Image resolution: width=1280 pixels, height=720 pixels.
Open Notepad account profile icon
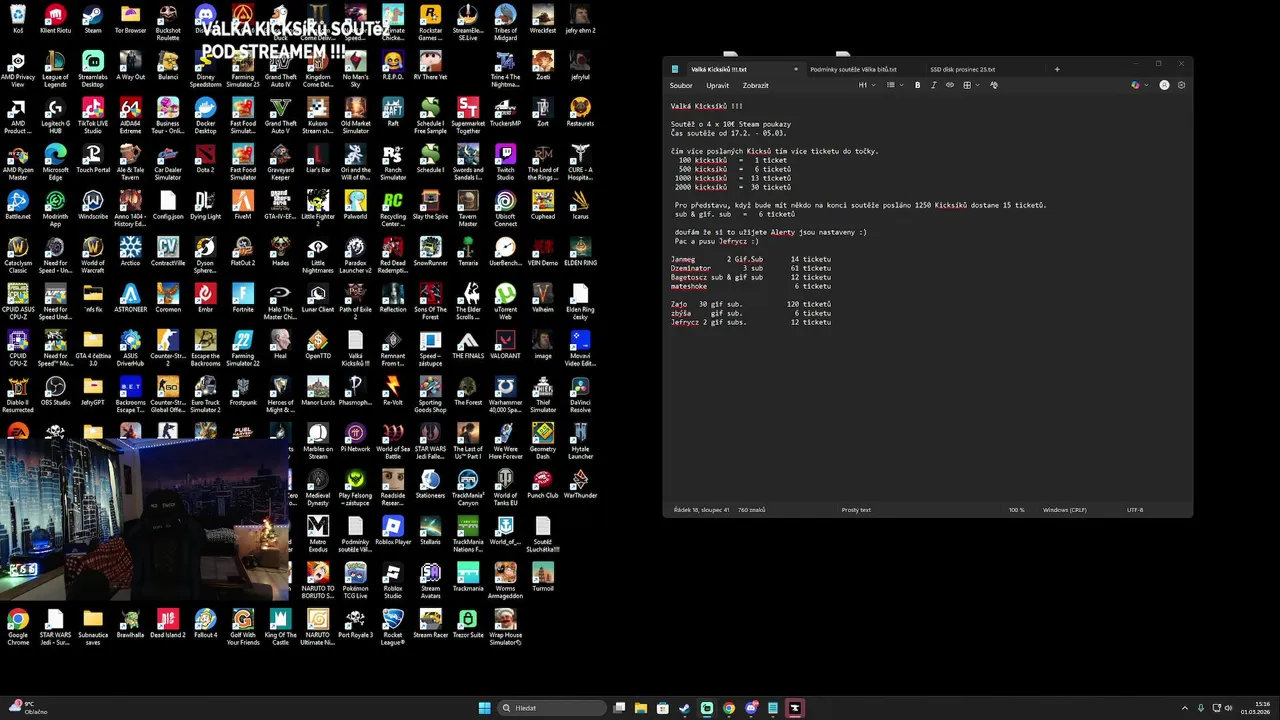click(1164, 85)
